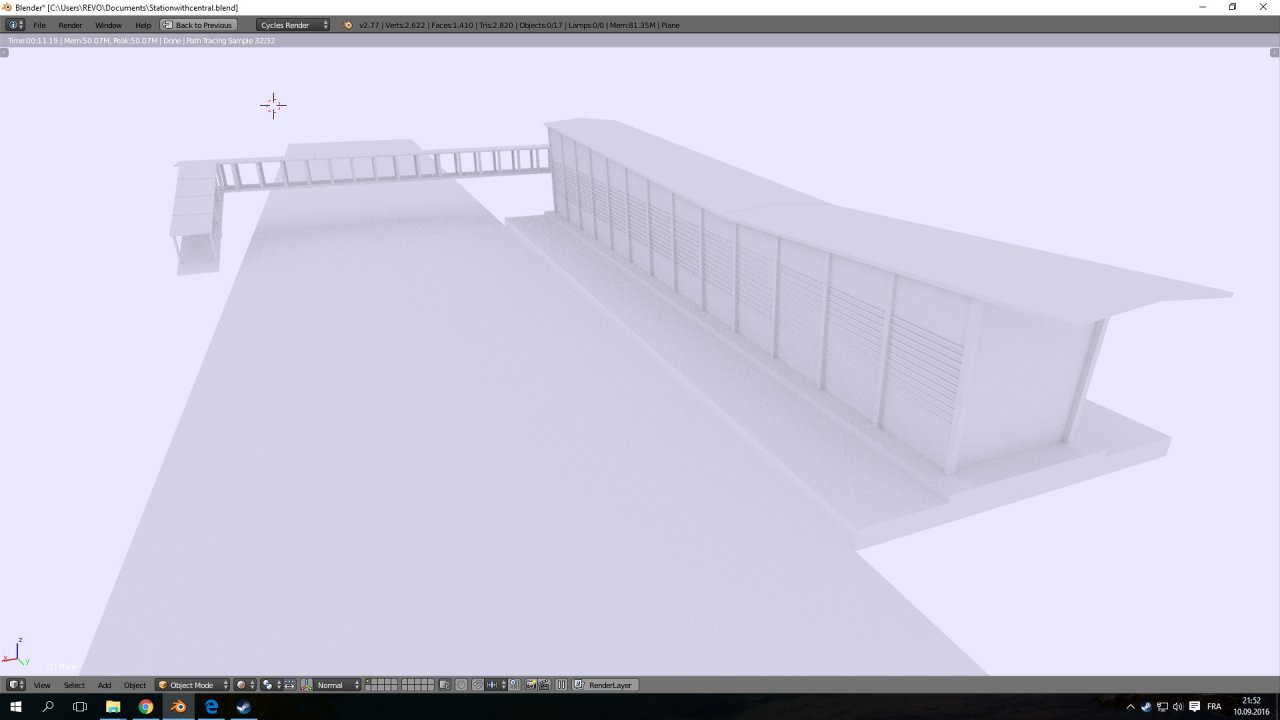1280x720 pixels.
Task: Click the Blender logo splash icon
Action: coord(347,25)
